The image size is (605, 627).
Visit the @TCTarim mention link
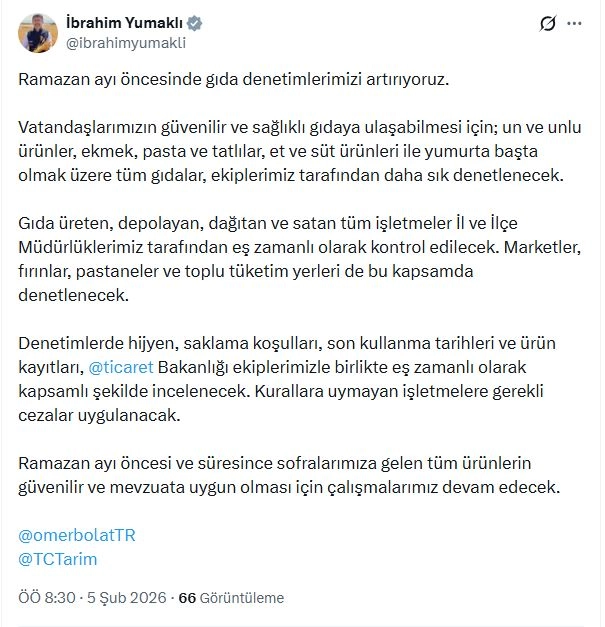[58, 559]
